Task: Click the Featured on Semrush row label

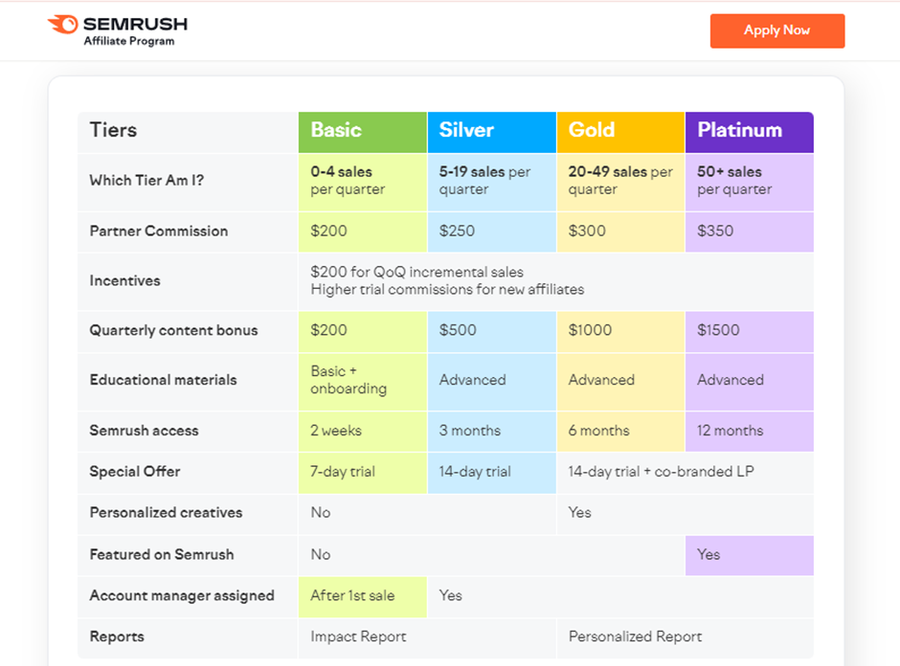Action: pyautogui.click(x=161, y=555)
